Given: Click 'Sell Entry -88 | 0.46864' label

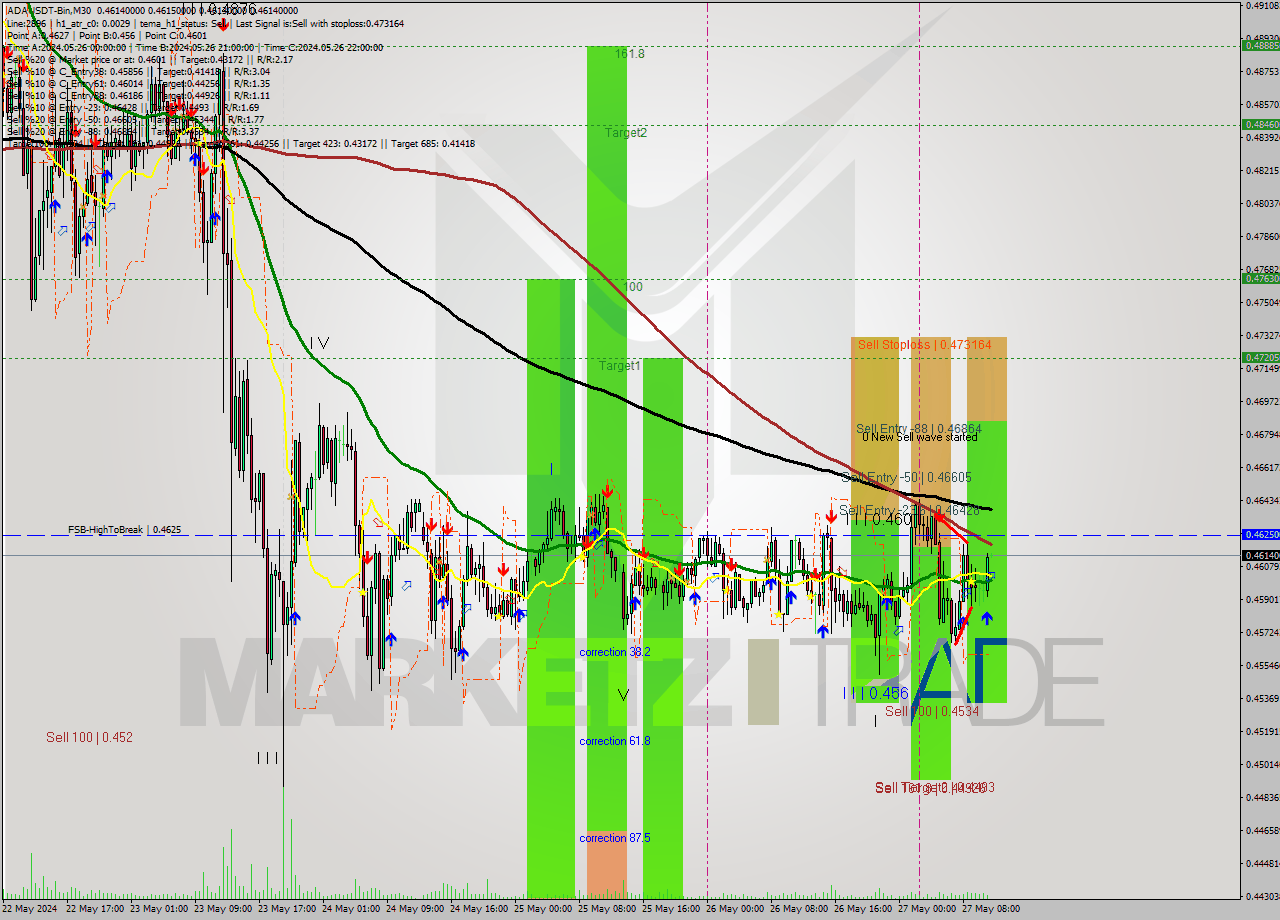Looking at the screenshot, I should (x=919, y=428).
